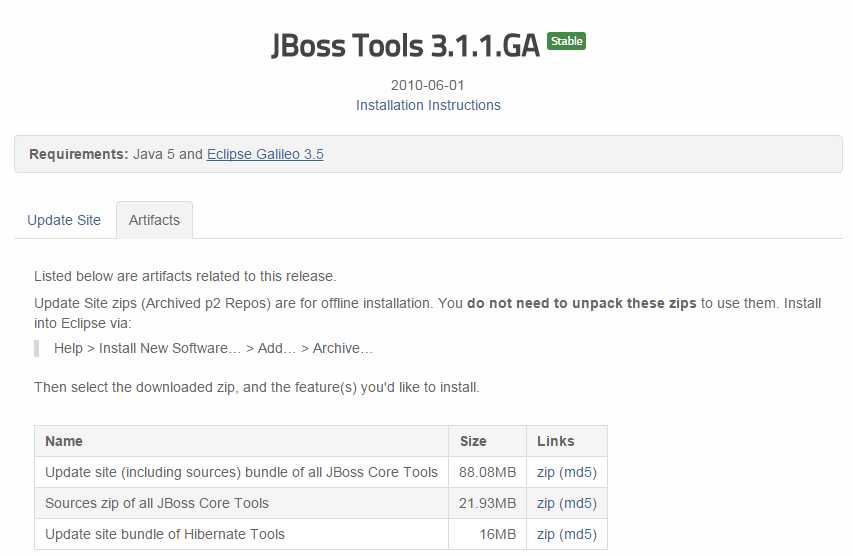The image size is (853, 556).
Task: Click the release date 2010-06-01
Action: (428, 85)
